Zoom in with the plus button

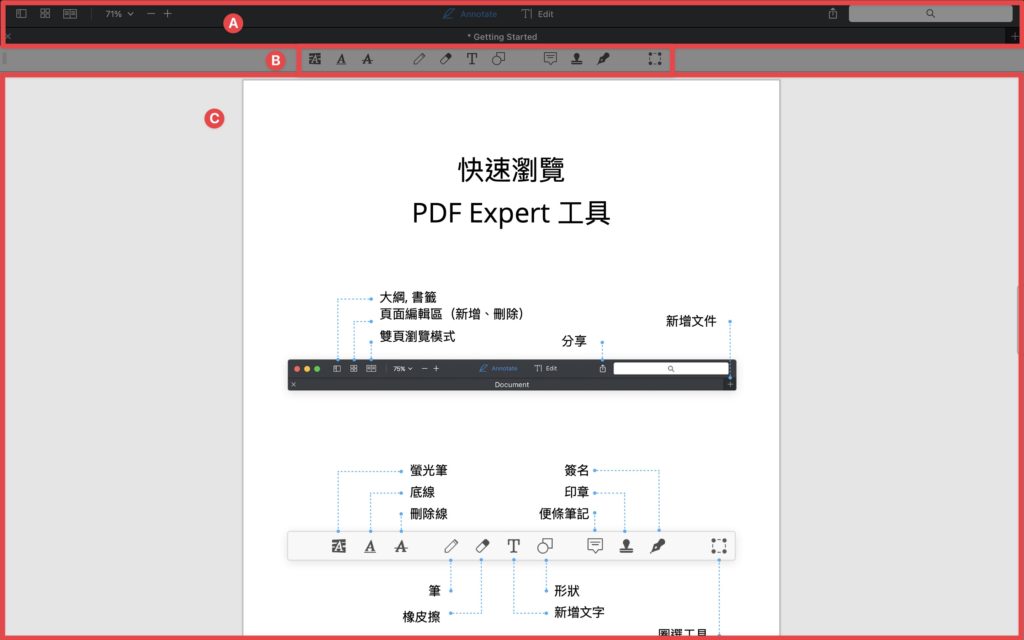coord(168,14)
